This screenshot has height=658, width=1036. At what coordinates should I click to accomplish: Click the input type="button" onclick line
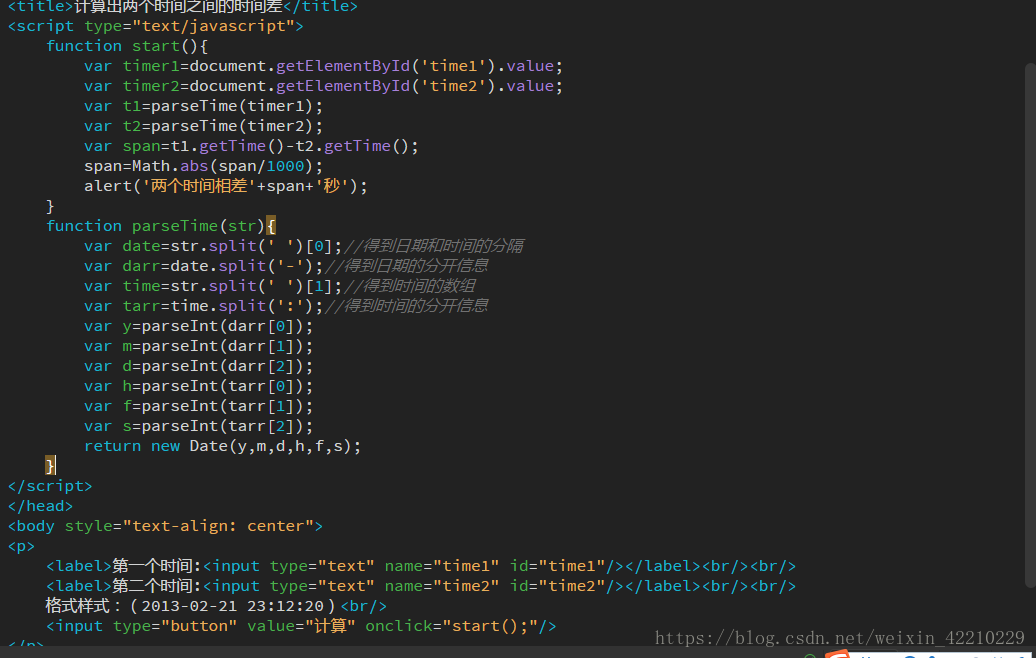301,626
